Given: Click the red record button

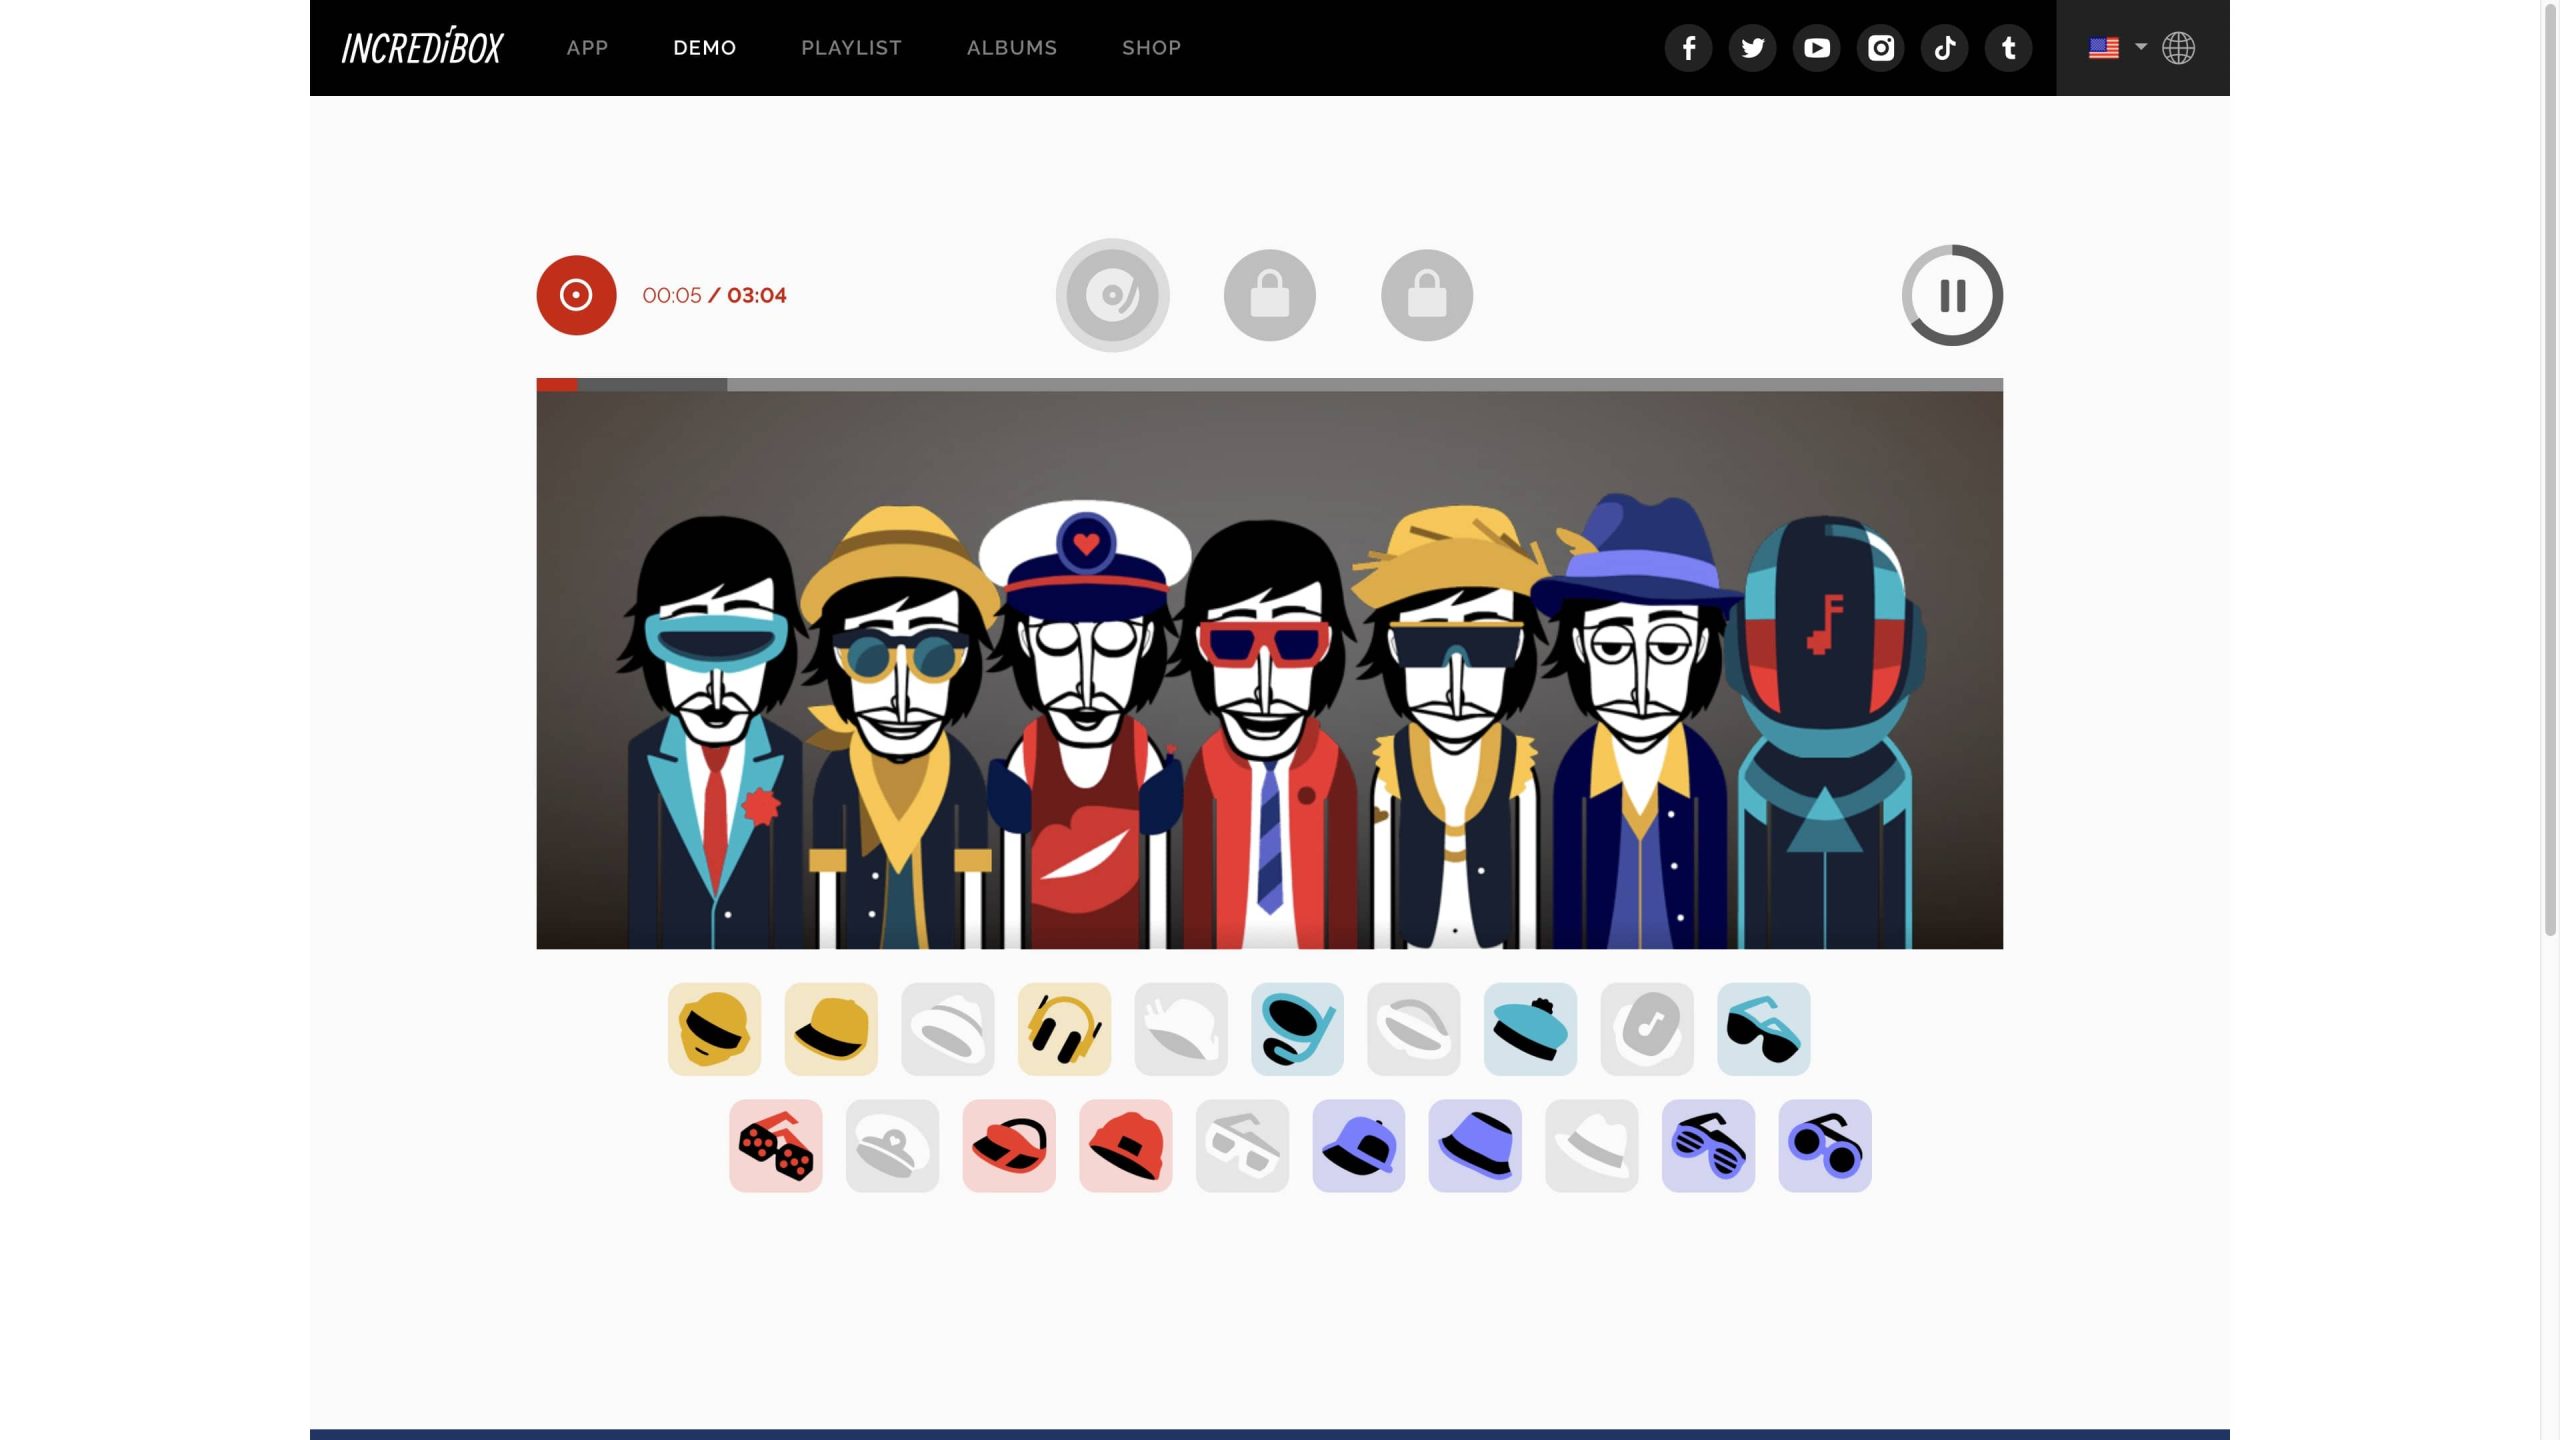Looking at the screenshot, I should (x=576, y=295).
